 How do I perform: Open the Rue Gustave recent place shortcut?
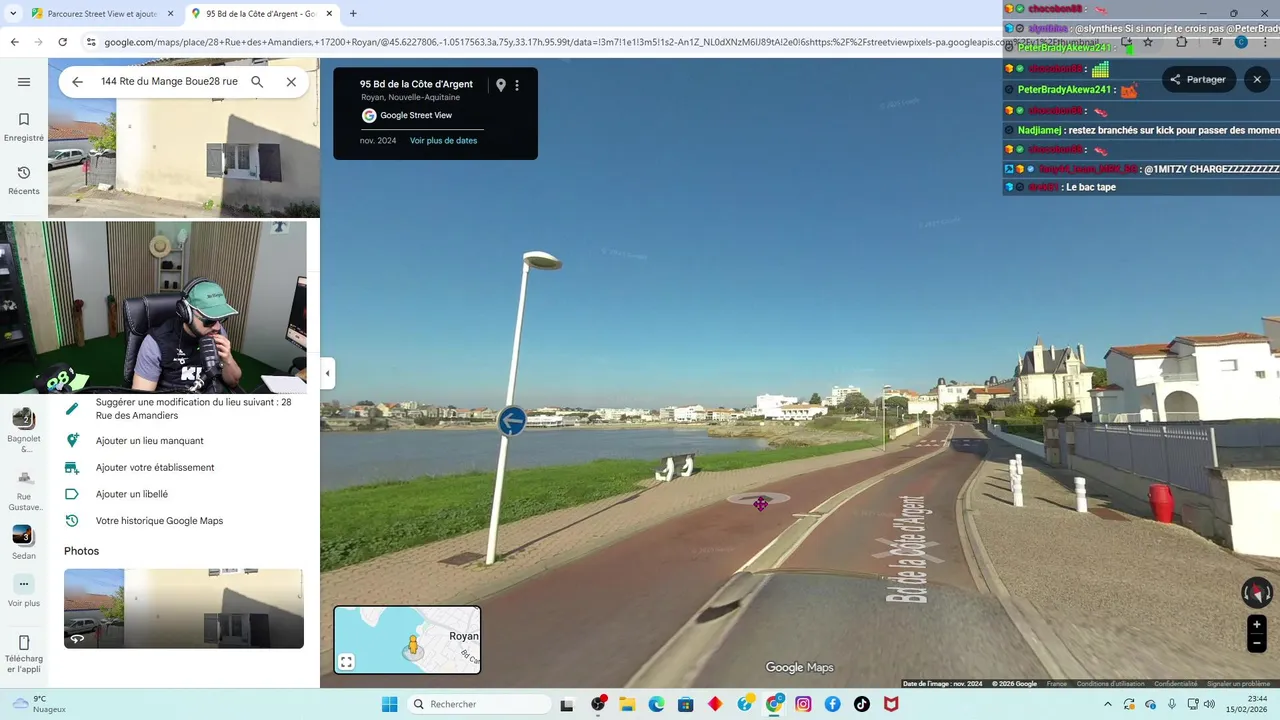pyautogui.click(x=24, y=490)
